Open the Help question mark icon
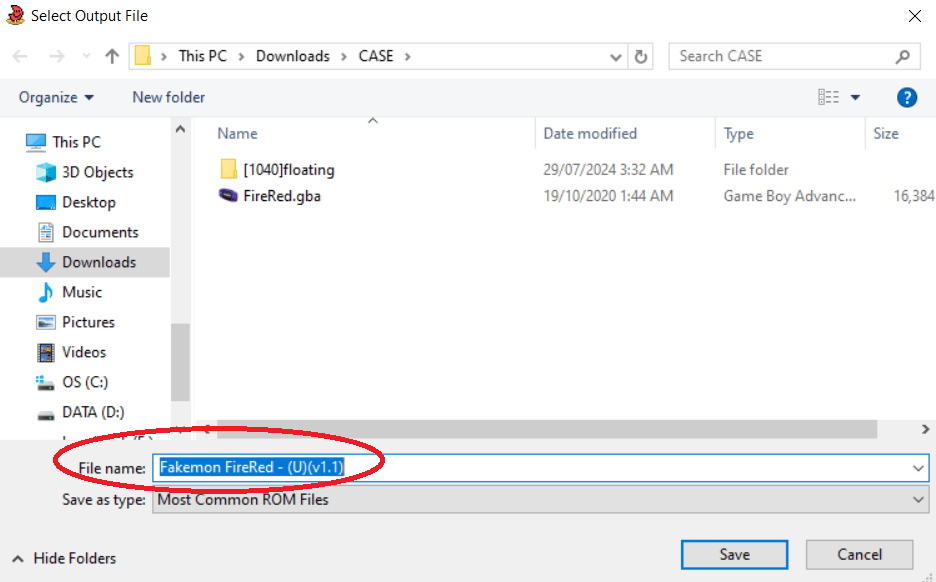The image size is (936, 582). tap(907, 97)
